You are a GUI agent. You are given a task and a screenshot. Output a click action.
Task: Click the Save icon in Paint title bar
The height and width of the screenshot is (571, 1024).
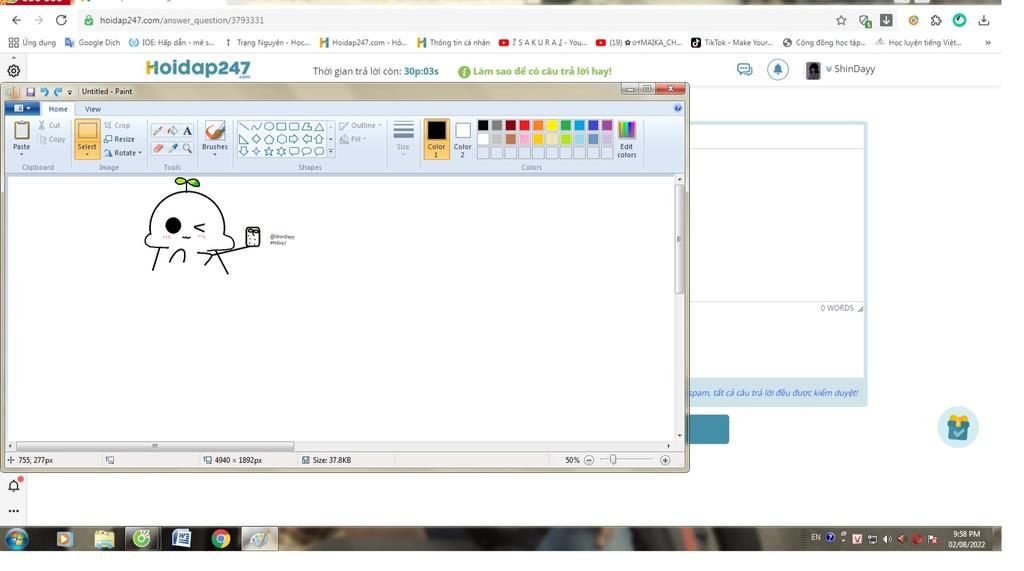click(30, 91)
